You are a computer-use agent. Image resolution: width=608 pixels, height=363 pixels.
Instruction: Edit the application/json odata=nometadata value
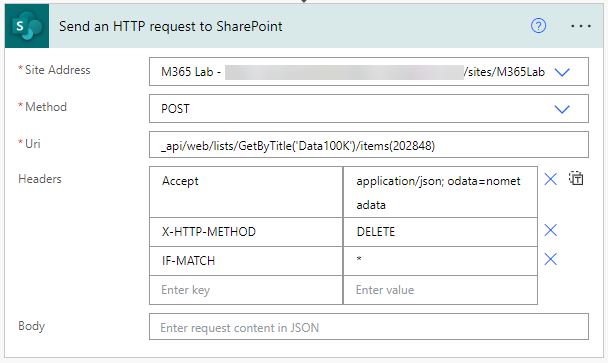tap(440, 192)
